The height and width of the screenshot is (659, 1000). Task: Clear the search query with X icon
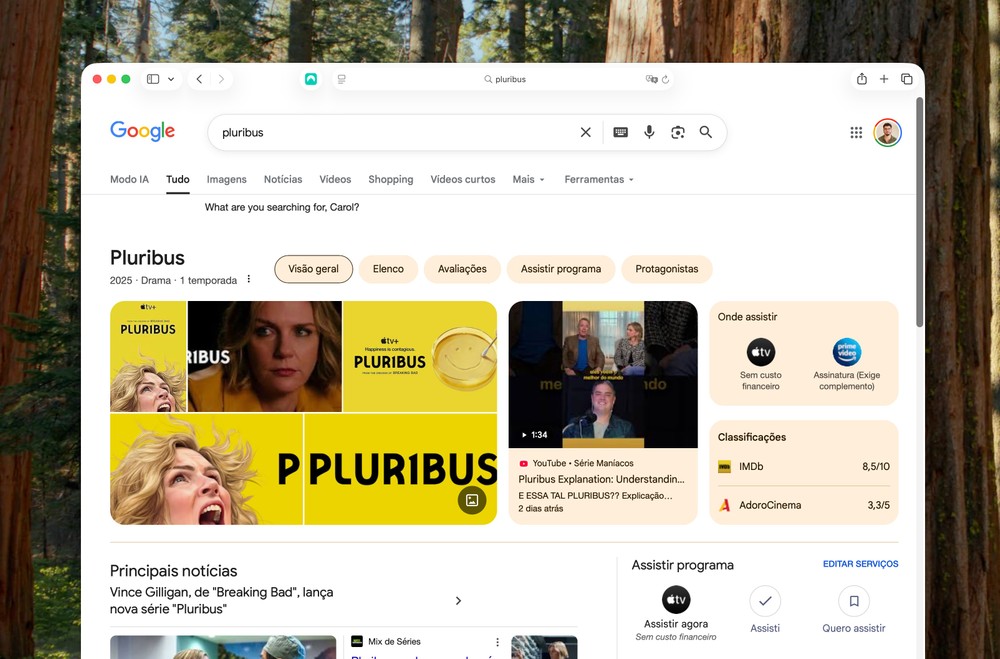click(x=586, y=132)
